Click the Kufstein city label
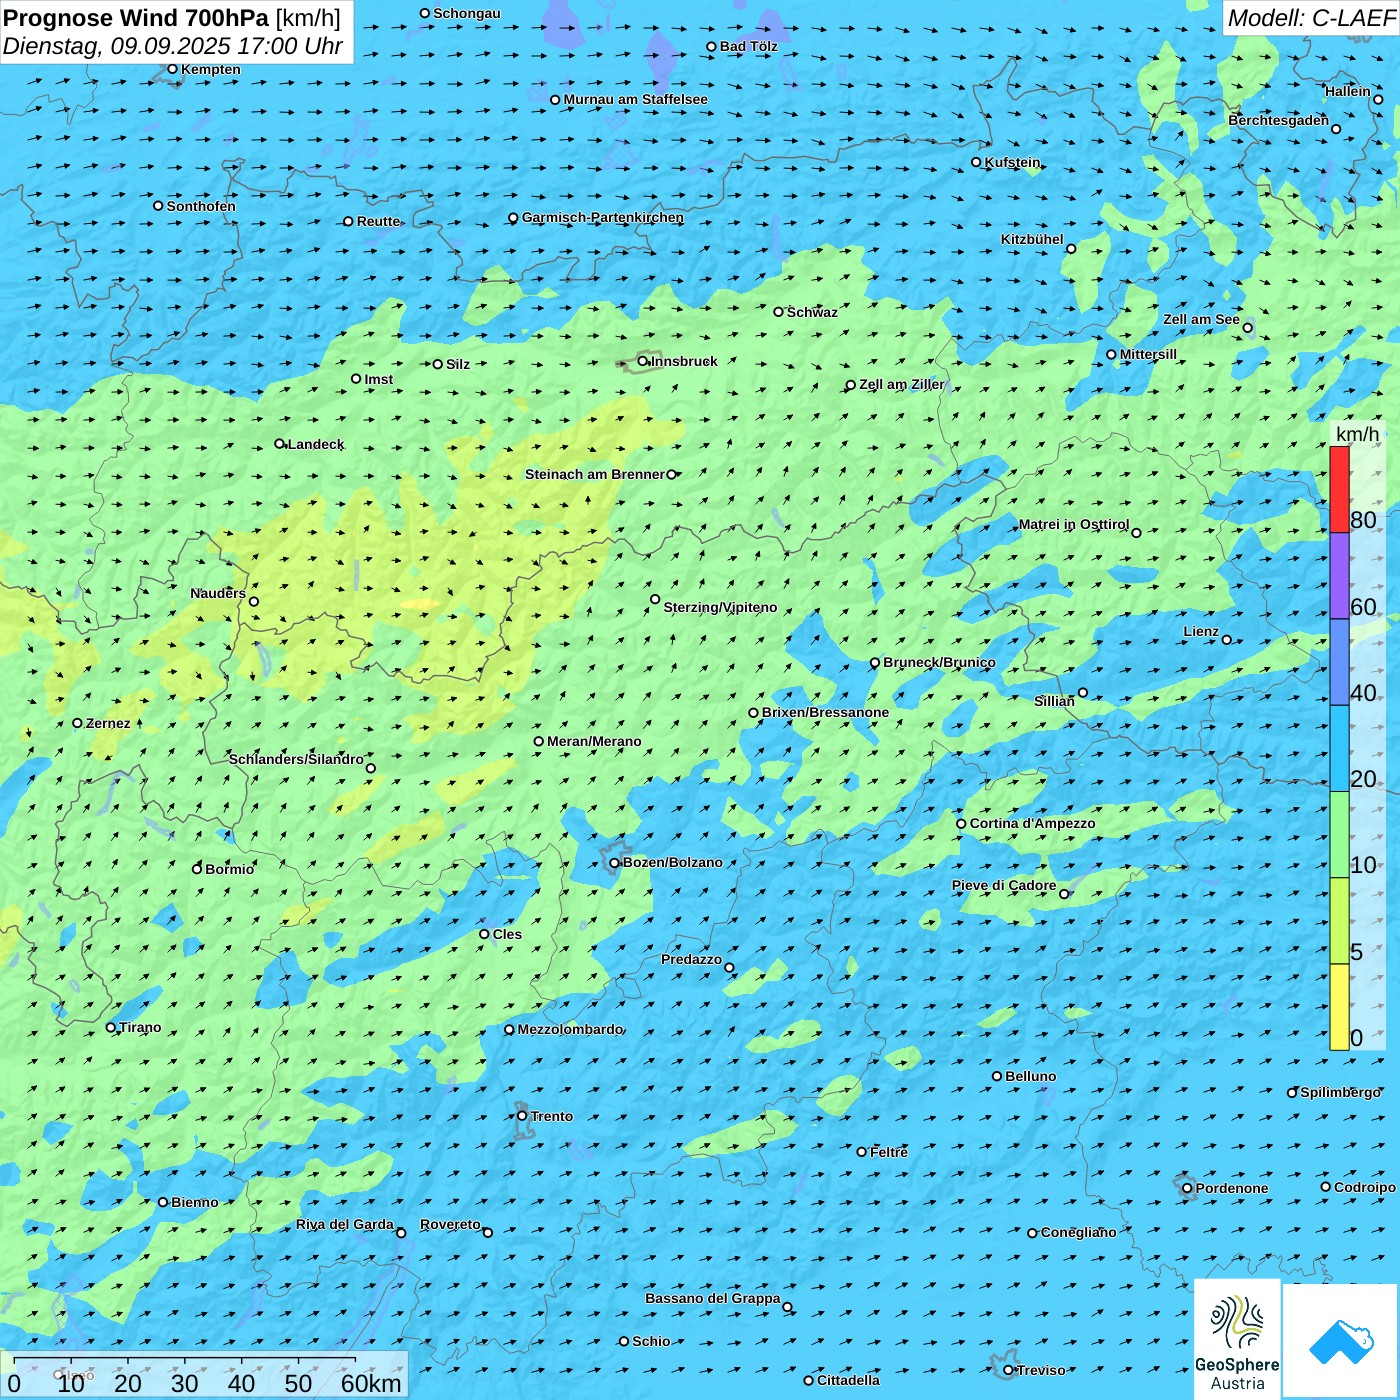Image resolution: width=1400 pixels, height=1400 pixels. click(x=1012, y=162)
